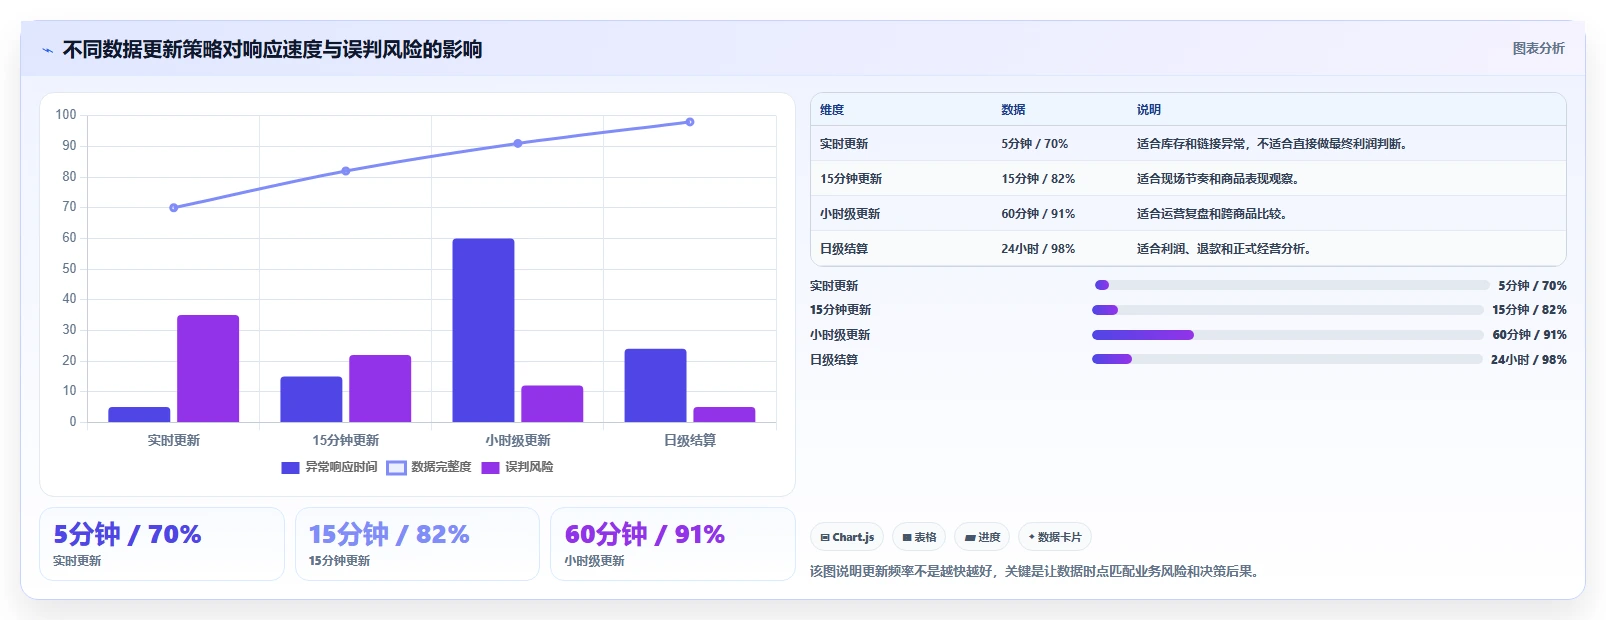Viewport: 1606px width, 620px height.
Task: Click the chart heading 不同数据更新策略 title
Action: pos(272,50)
